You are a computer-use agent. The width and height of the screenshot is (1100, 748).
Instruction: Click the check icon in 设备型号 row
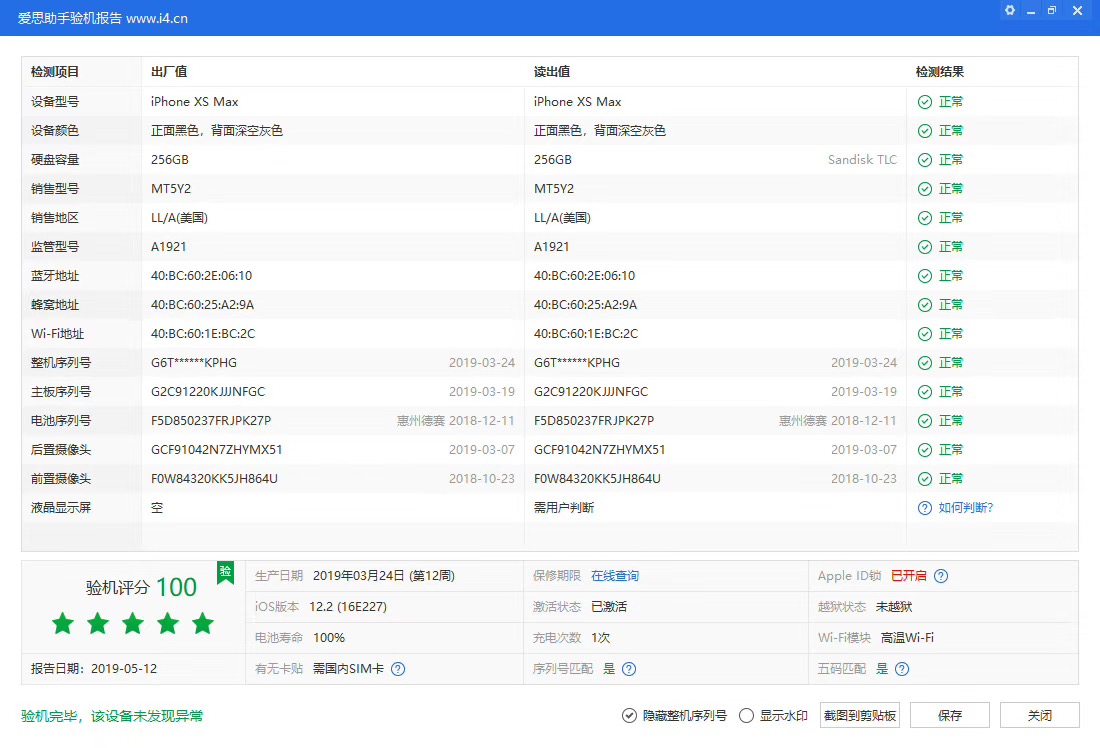[x=925, y=102]
